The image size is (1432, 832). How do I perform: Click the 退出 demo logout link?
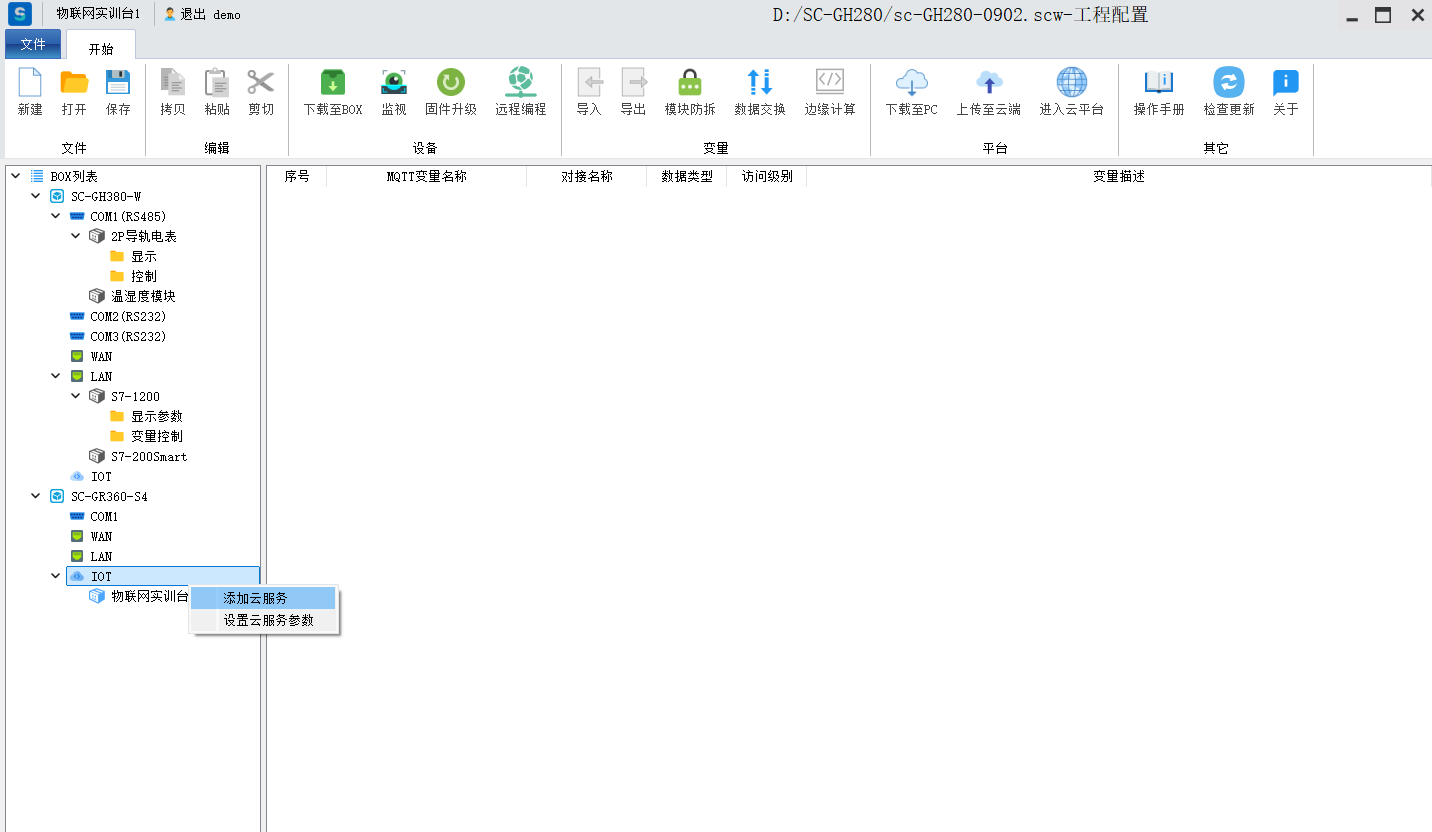tap(203, 15)
